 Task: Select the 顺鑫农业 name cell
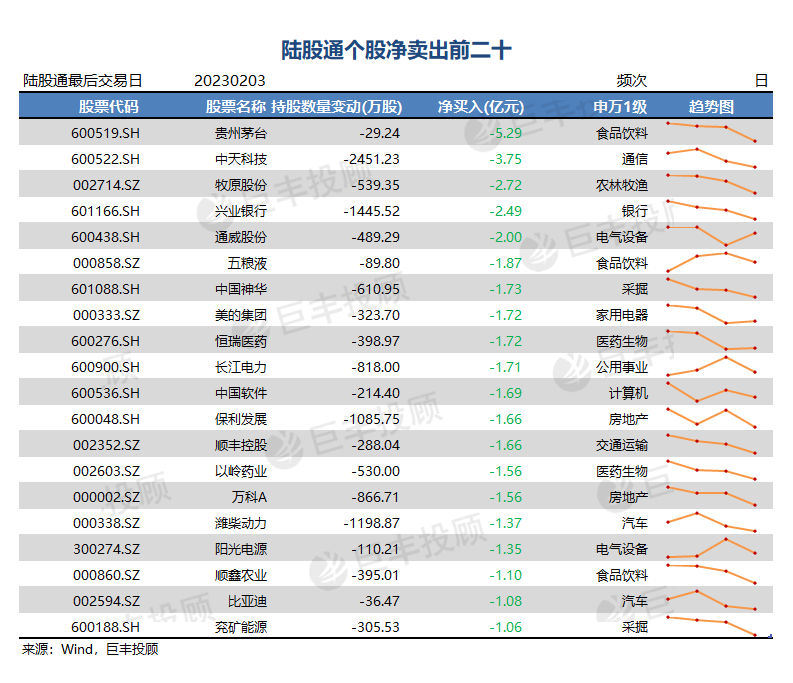[x=241, y=576]
